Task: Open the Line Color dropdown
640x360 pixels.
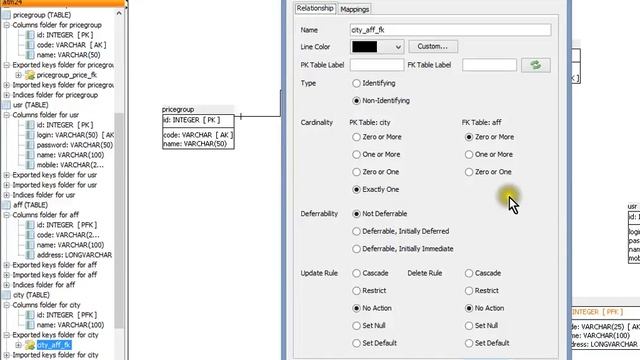Action: click(398, 47)
